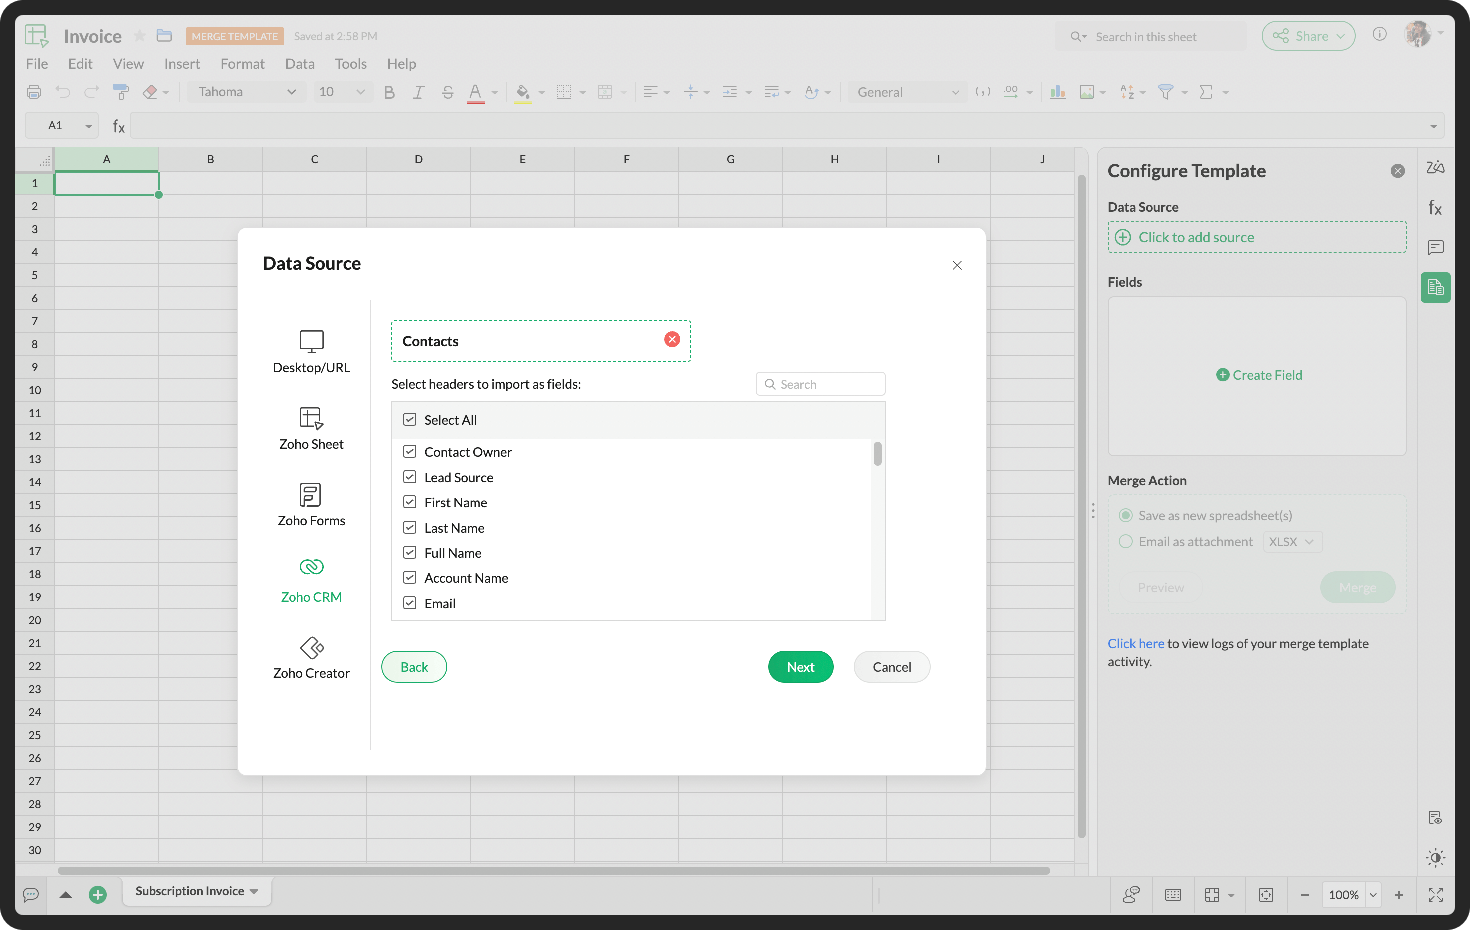Toggle the Select All checkbox

point(409,420)
